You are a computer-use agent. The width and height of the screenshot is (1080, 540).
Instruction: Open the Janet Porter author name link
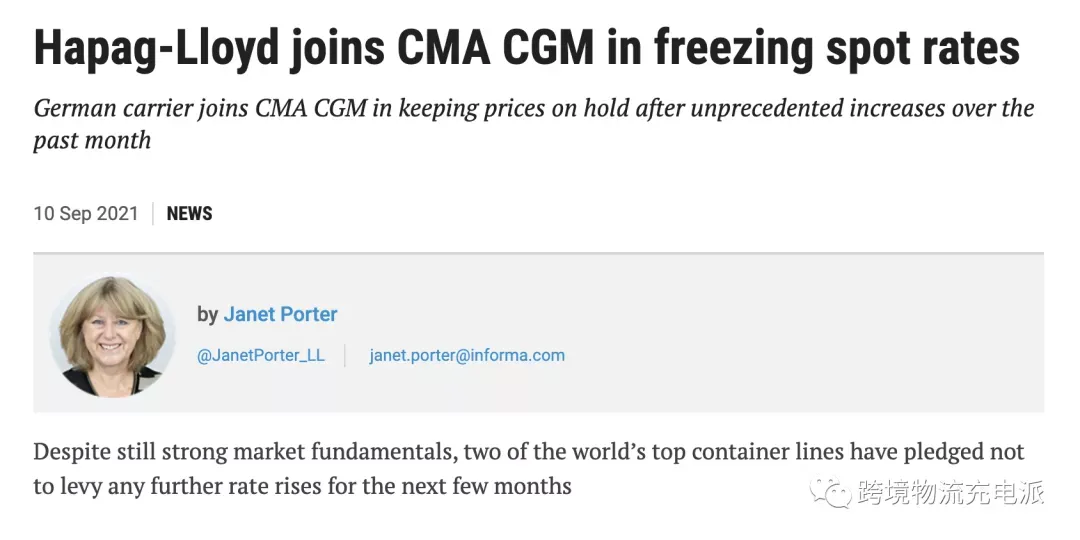pyautogui.click(x=280, y=314)
